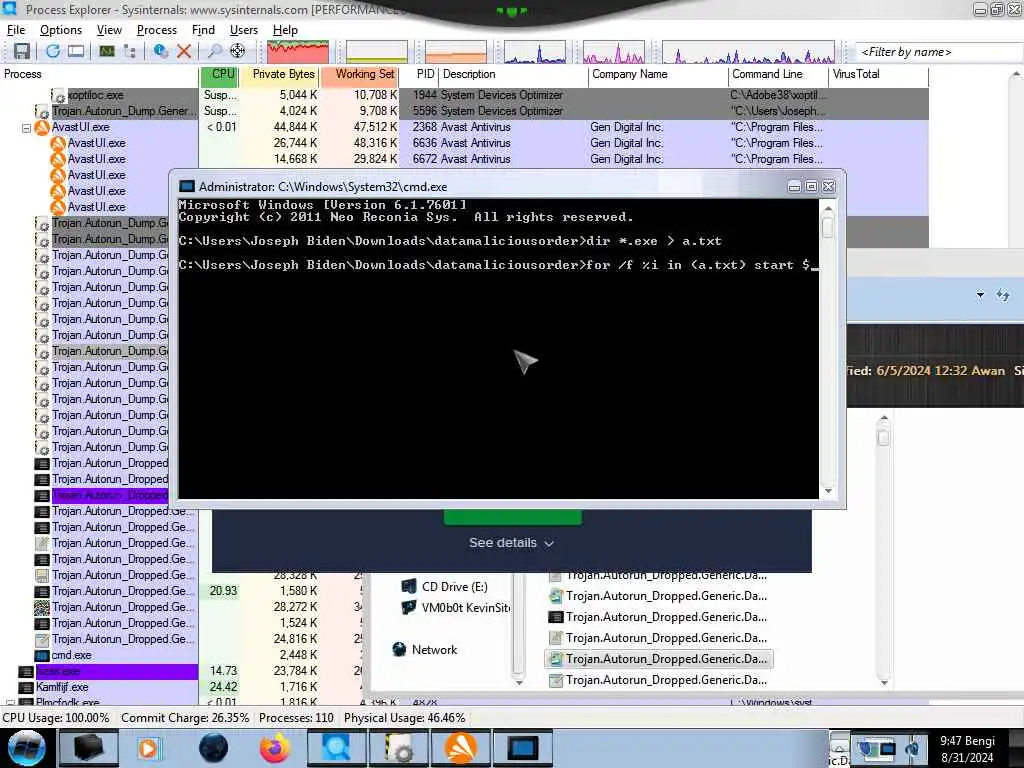
Task: Sort by Company Name column header
Action: point(658,74)
